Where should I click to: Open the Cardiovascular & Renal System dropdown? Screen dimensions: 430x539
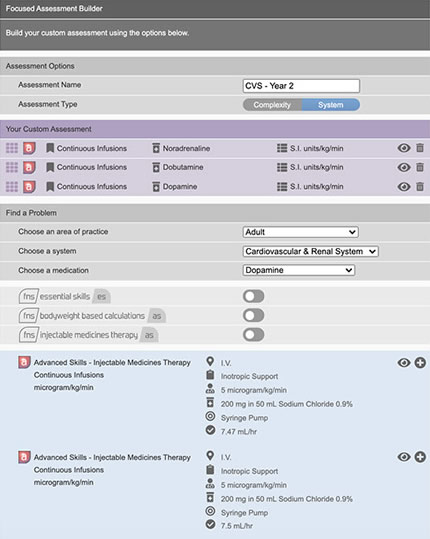pyautogui.click(x=311, y=251)
